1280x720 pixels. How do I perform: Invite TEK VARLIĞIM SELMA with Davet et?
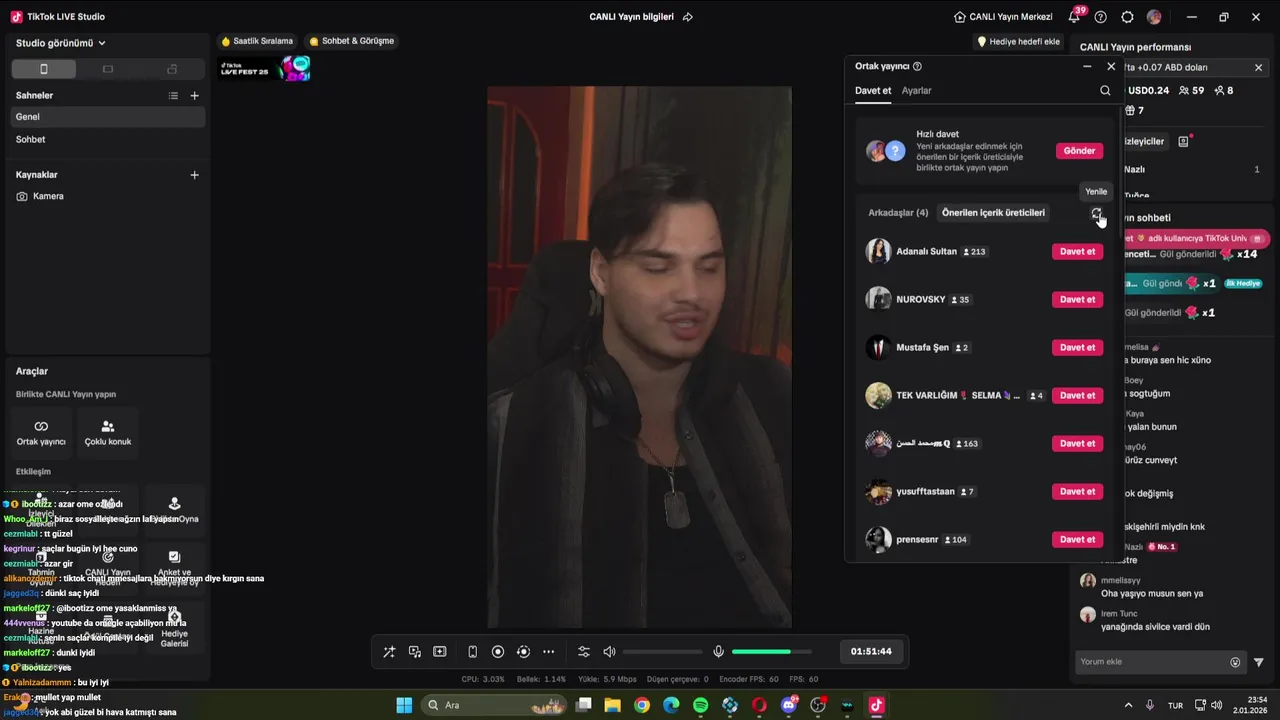1078,396
